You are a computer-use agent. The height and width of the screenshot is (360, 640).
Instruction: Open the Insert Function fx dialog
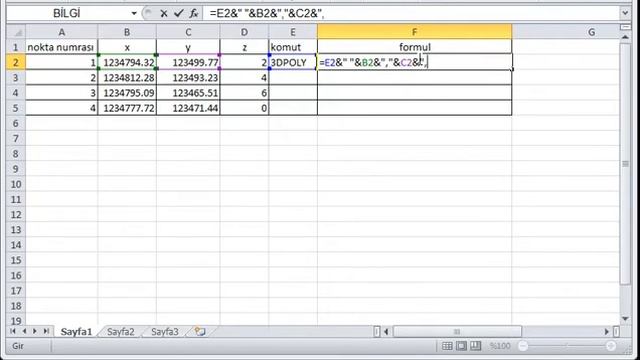(x=194, y=13)
